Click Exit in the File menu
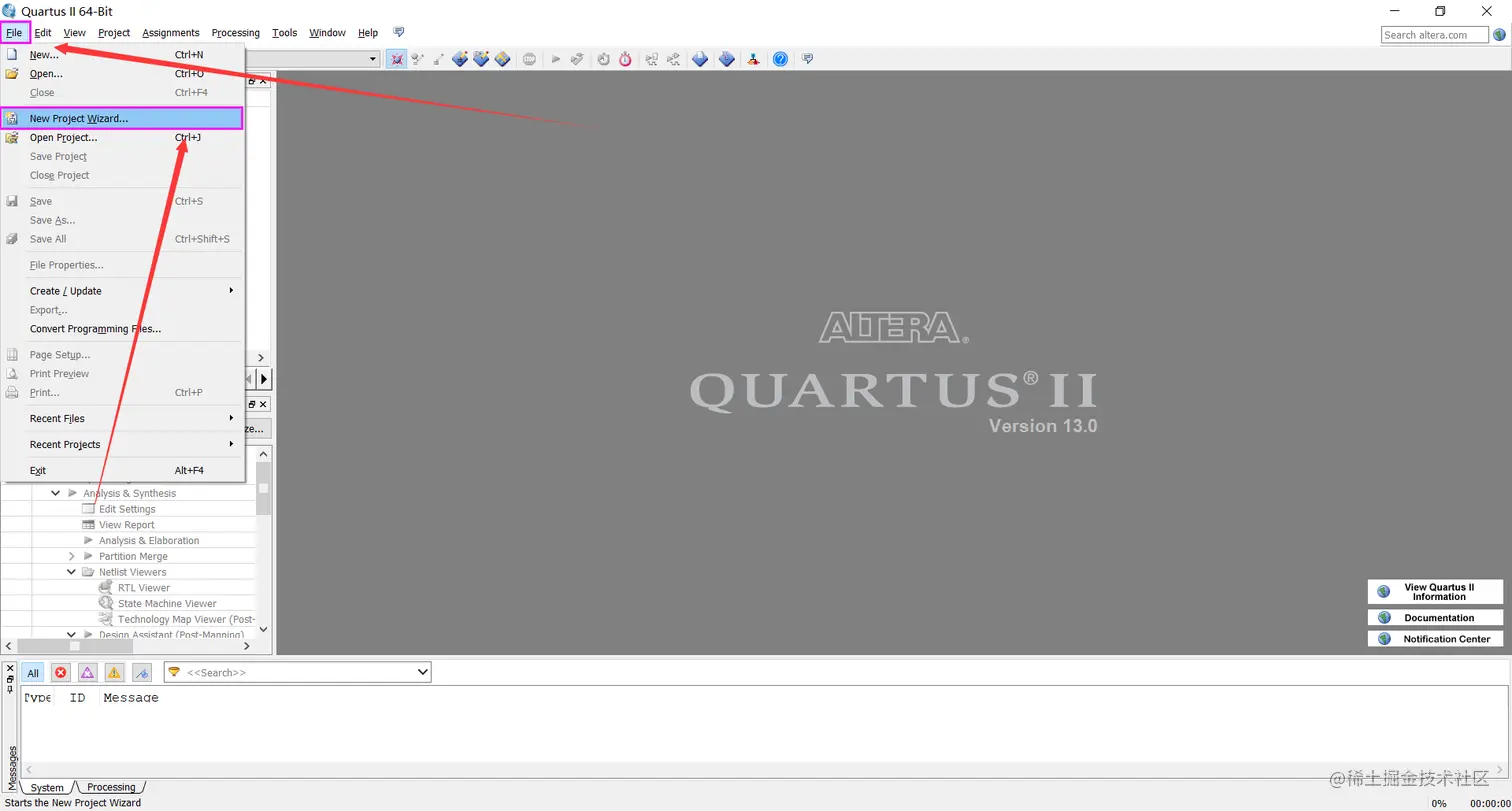This screenshot has width=1512, height=811. coord(122,471)
